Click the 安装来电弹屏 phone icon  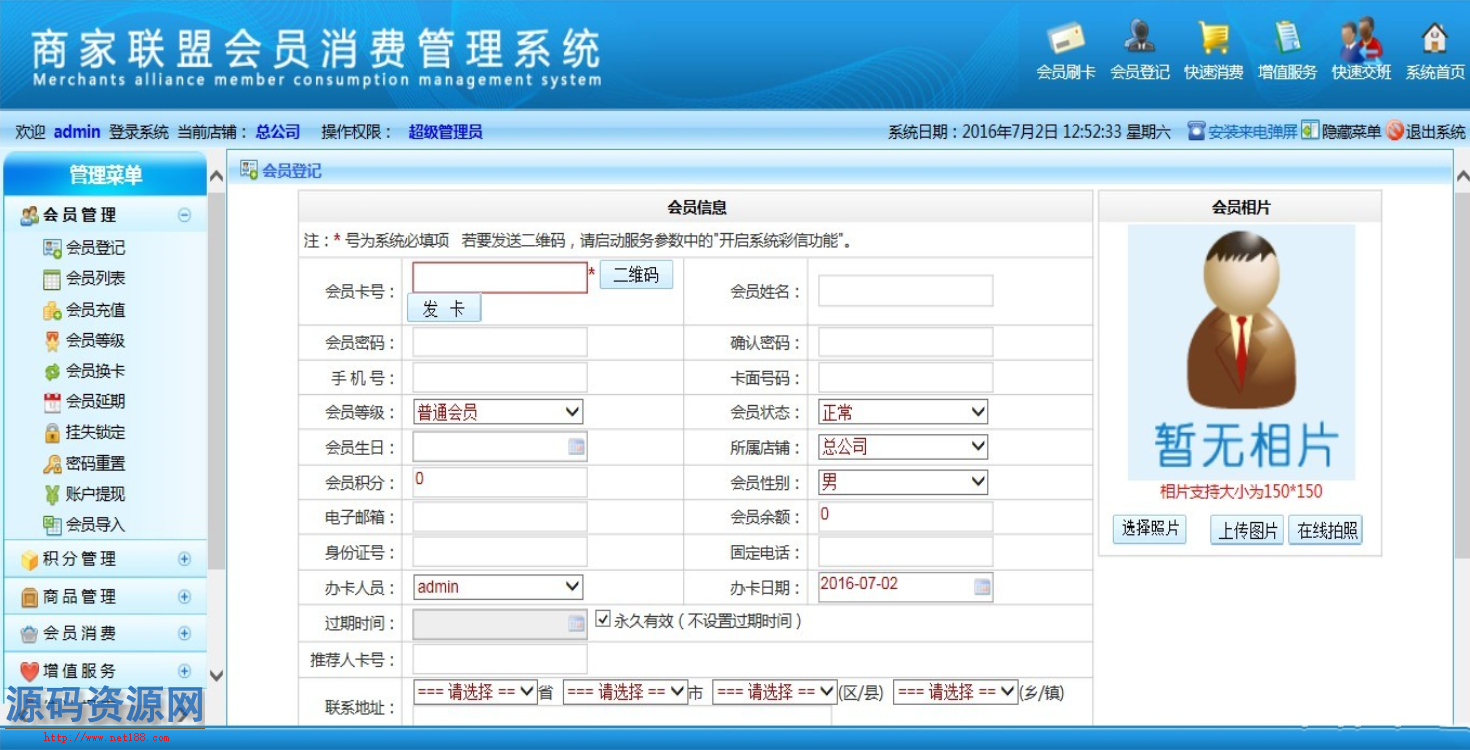(1196, 131)
